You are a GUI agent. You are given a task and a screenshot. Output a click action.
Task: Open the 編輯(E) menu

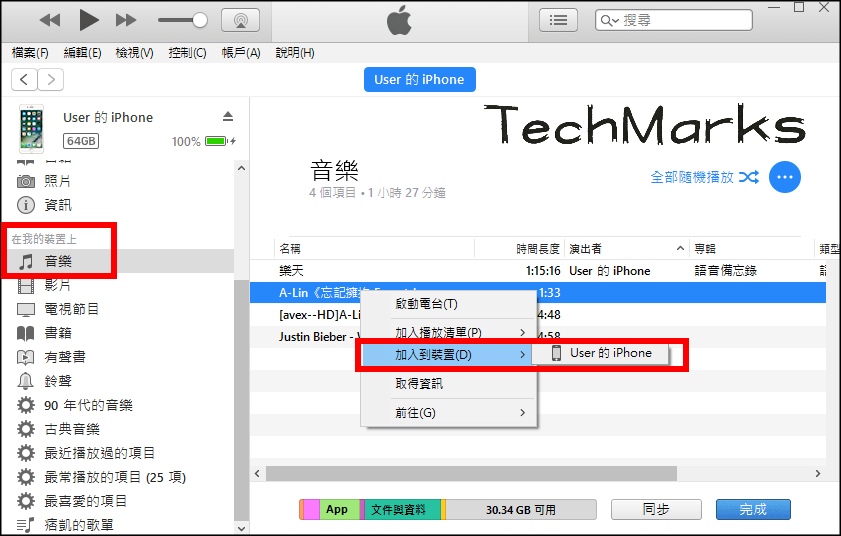point(82,53)
